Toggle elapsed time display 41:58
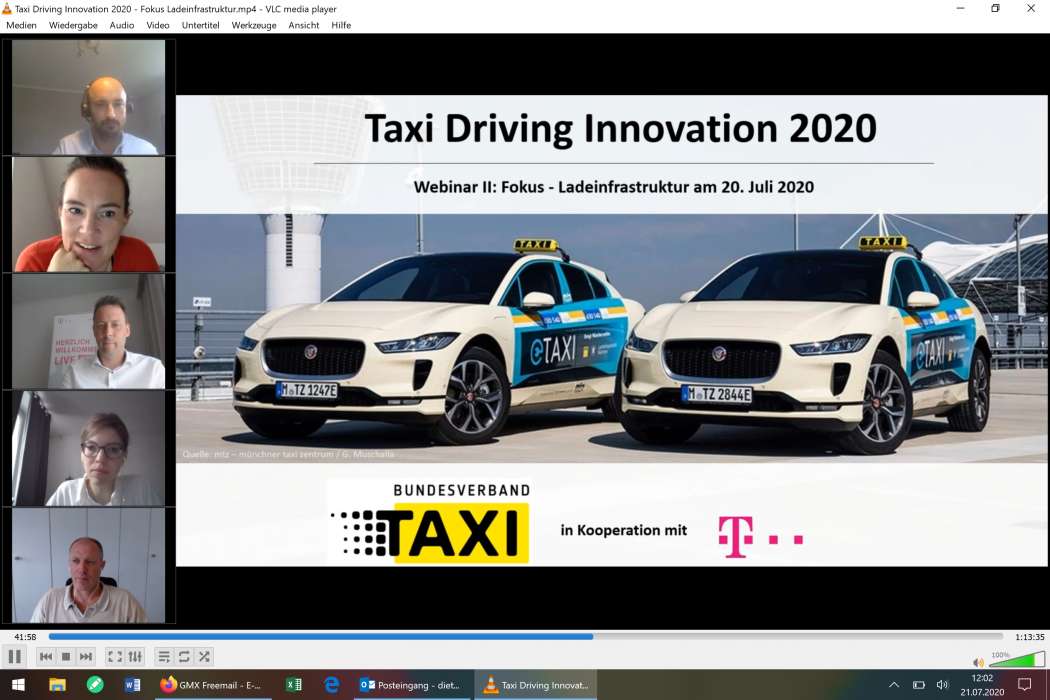 [25, 637]
